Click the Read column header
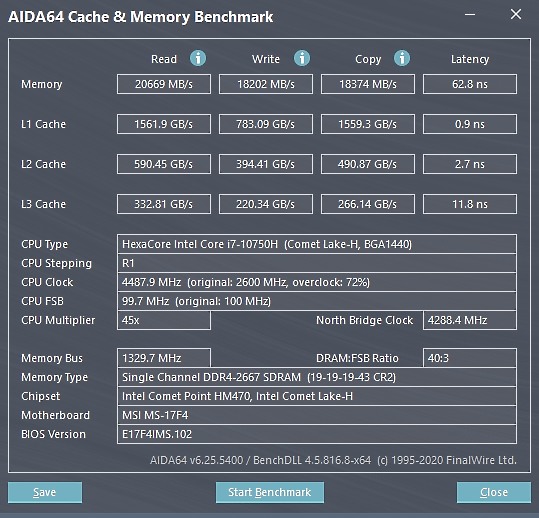The image size is (539, 518). (164, 59)
